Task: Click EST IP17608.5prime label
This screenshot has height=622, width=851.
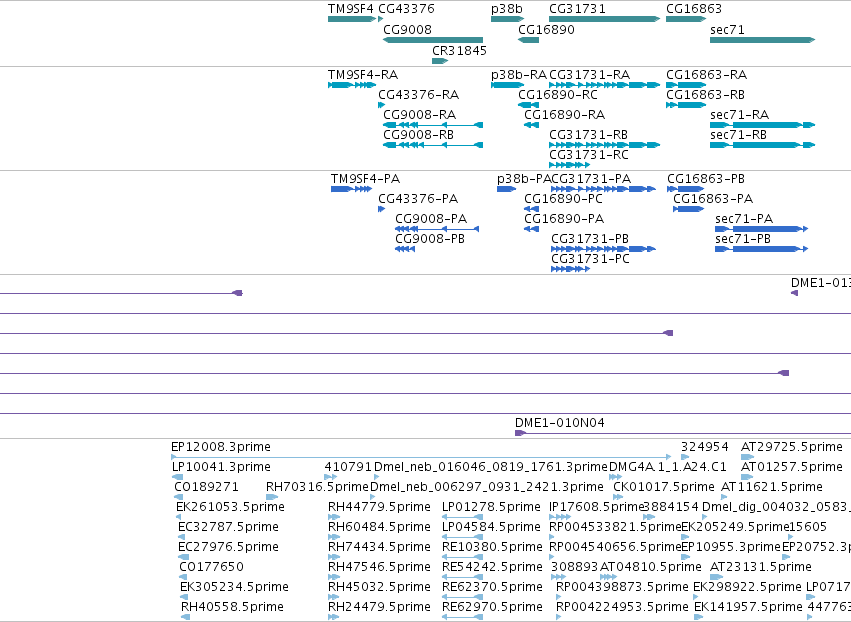Action: click(x=596, y=507)
